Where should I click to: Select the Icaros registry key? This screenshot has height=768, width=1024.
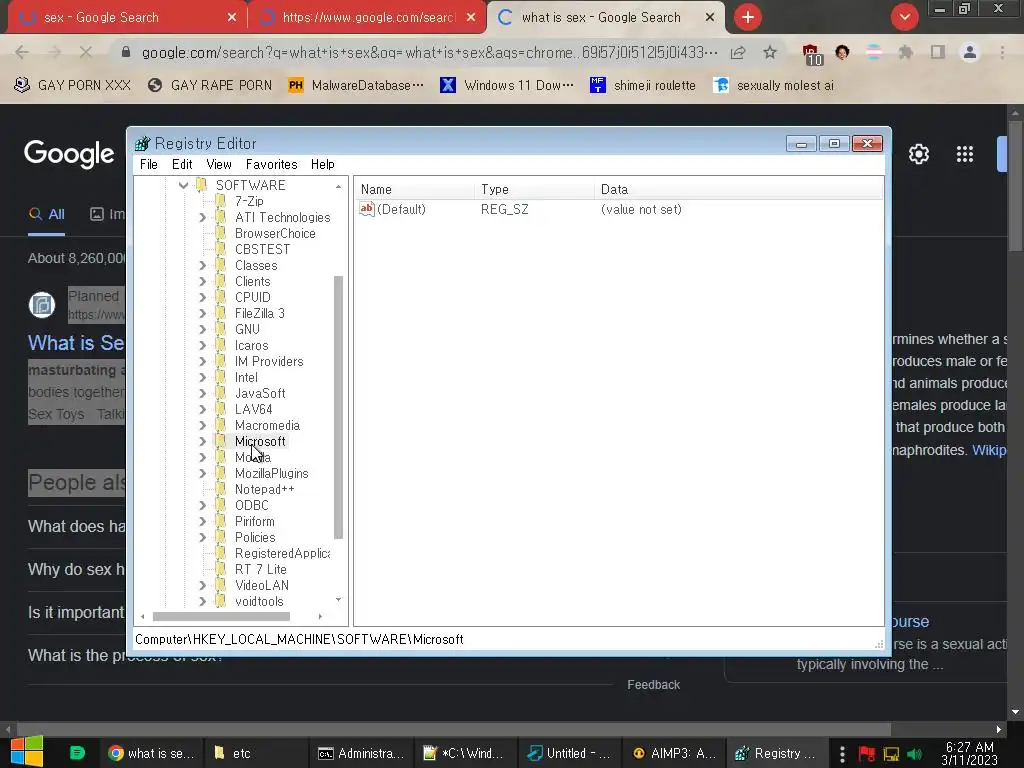[x=251, y=345]
